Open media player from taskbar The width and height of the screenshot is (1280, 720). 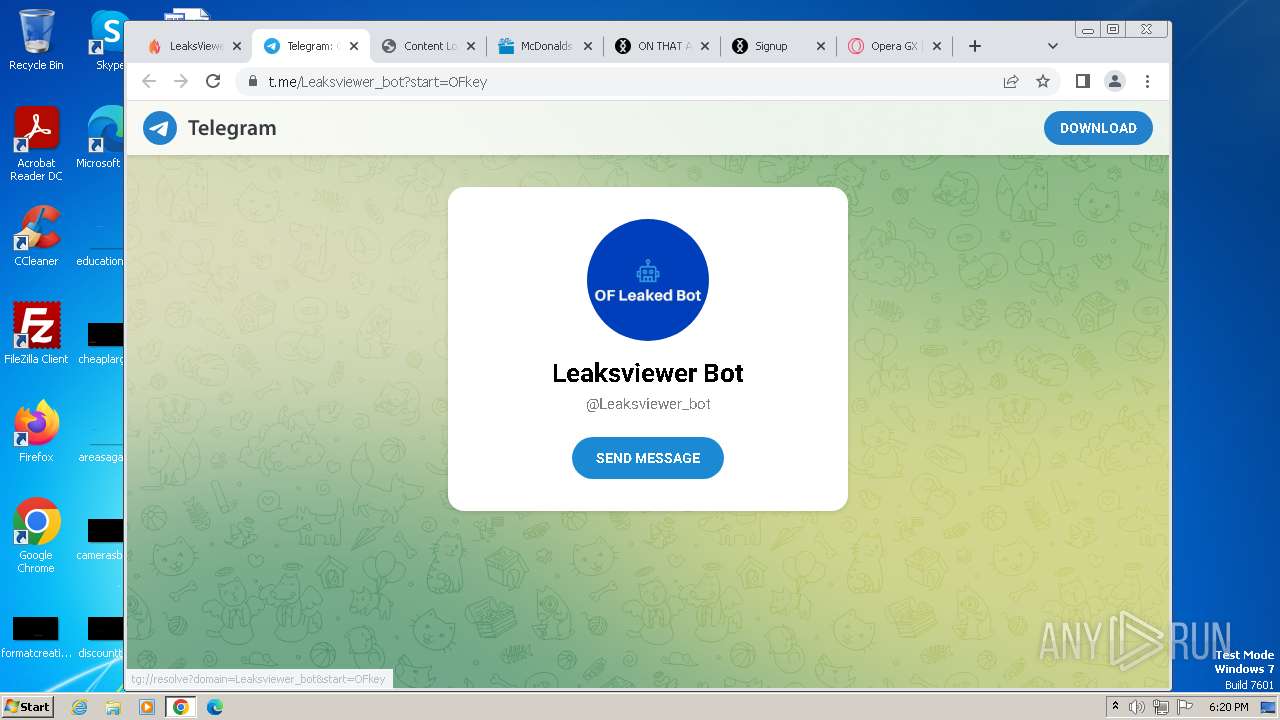tap(147, 707)
